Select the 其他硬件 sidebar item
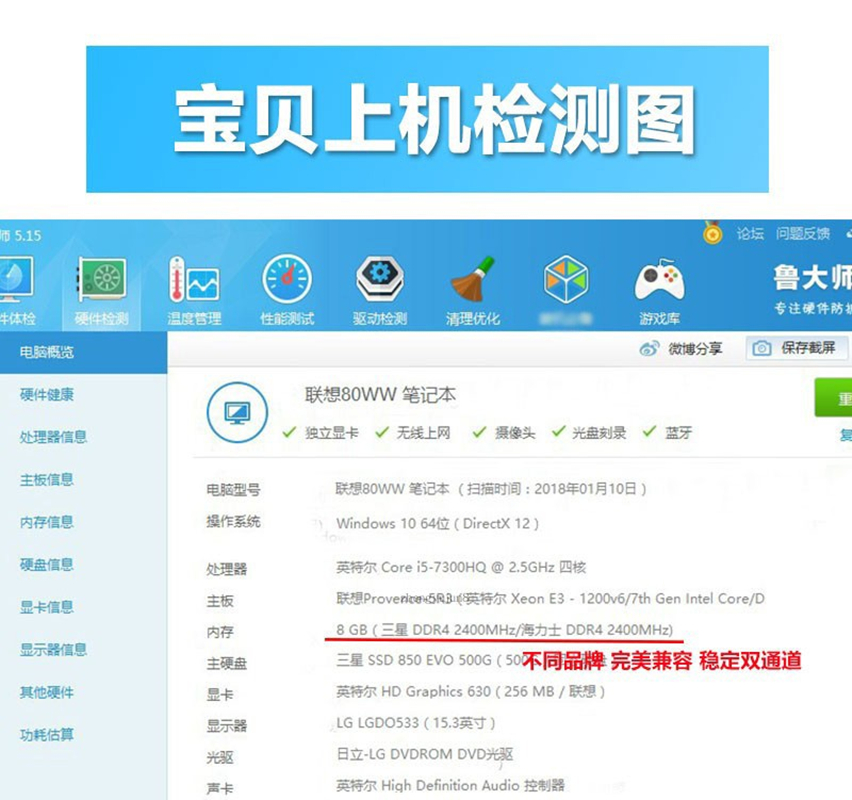This screenshot has height=800, width=852. click(47, 692)
